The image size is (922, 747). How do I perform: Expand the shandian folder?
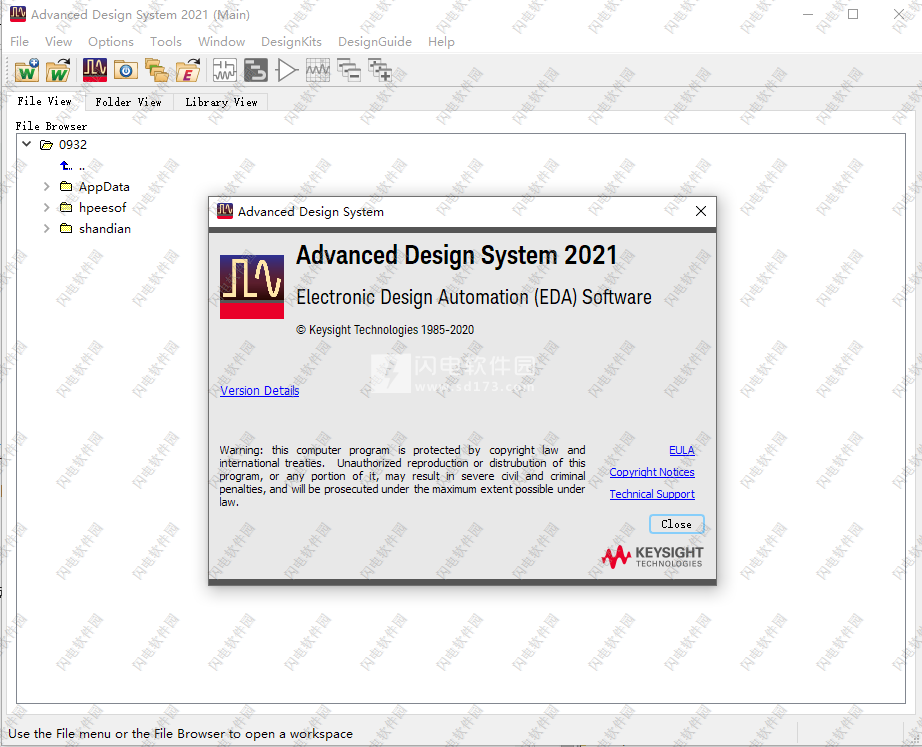click(46, 228)
